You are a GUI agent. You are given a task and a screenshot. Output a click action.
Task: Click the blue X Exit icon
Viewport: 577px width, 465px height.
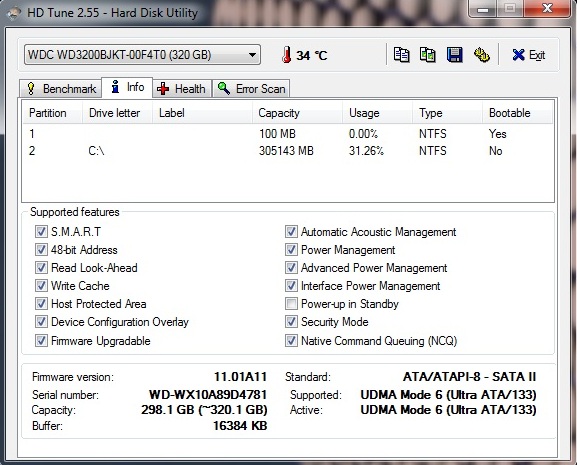point(518,55)
